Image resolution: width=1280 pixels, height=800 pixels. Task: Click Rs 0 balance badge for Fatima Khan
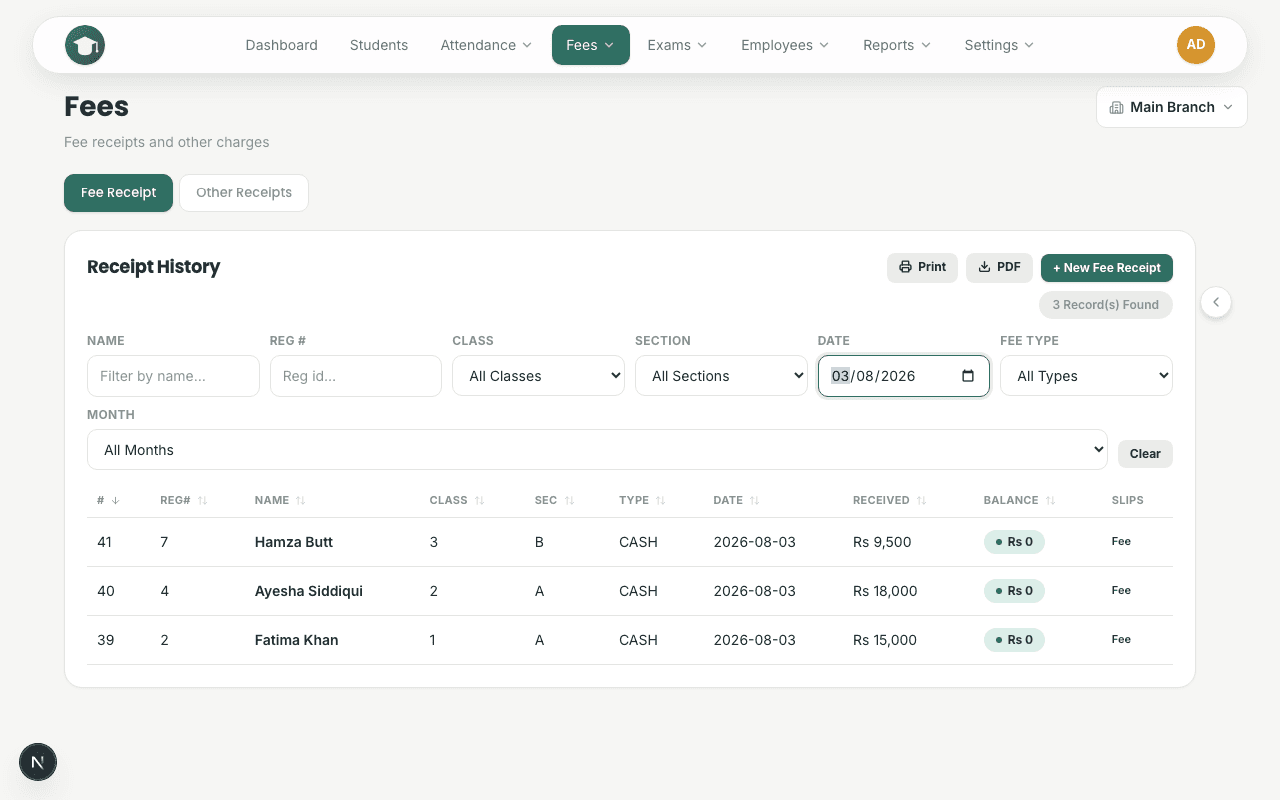tap(1014, 640)
